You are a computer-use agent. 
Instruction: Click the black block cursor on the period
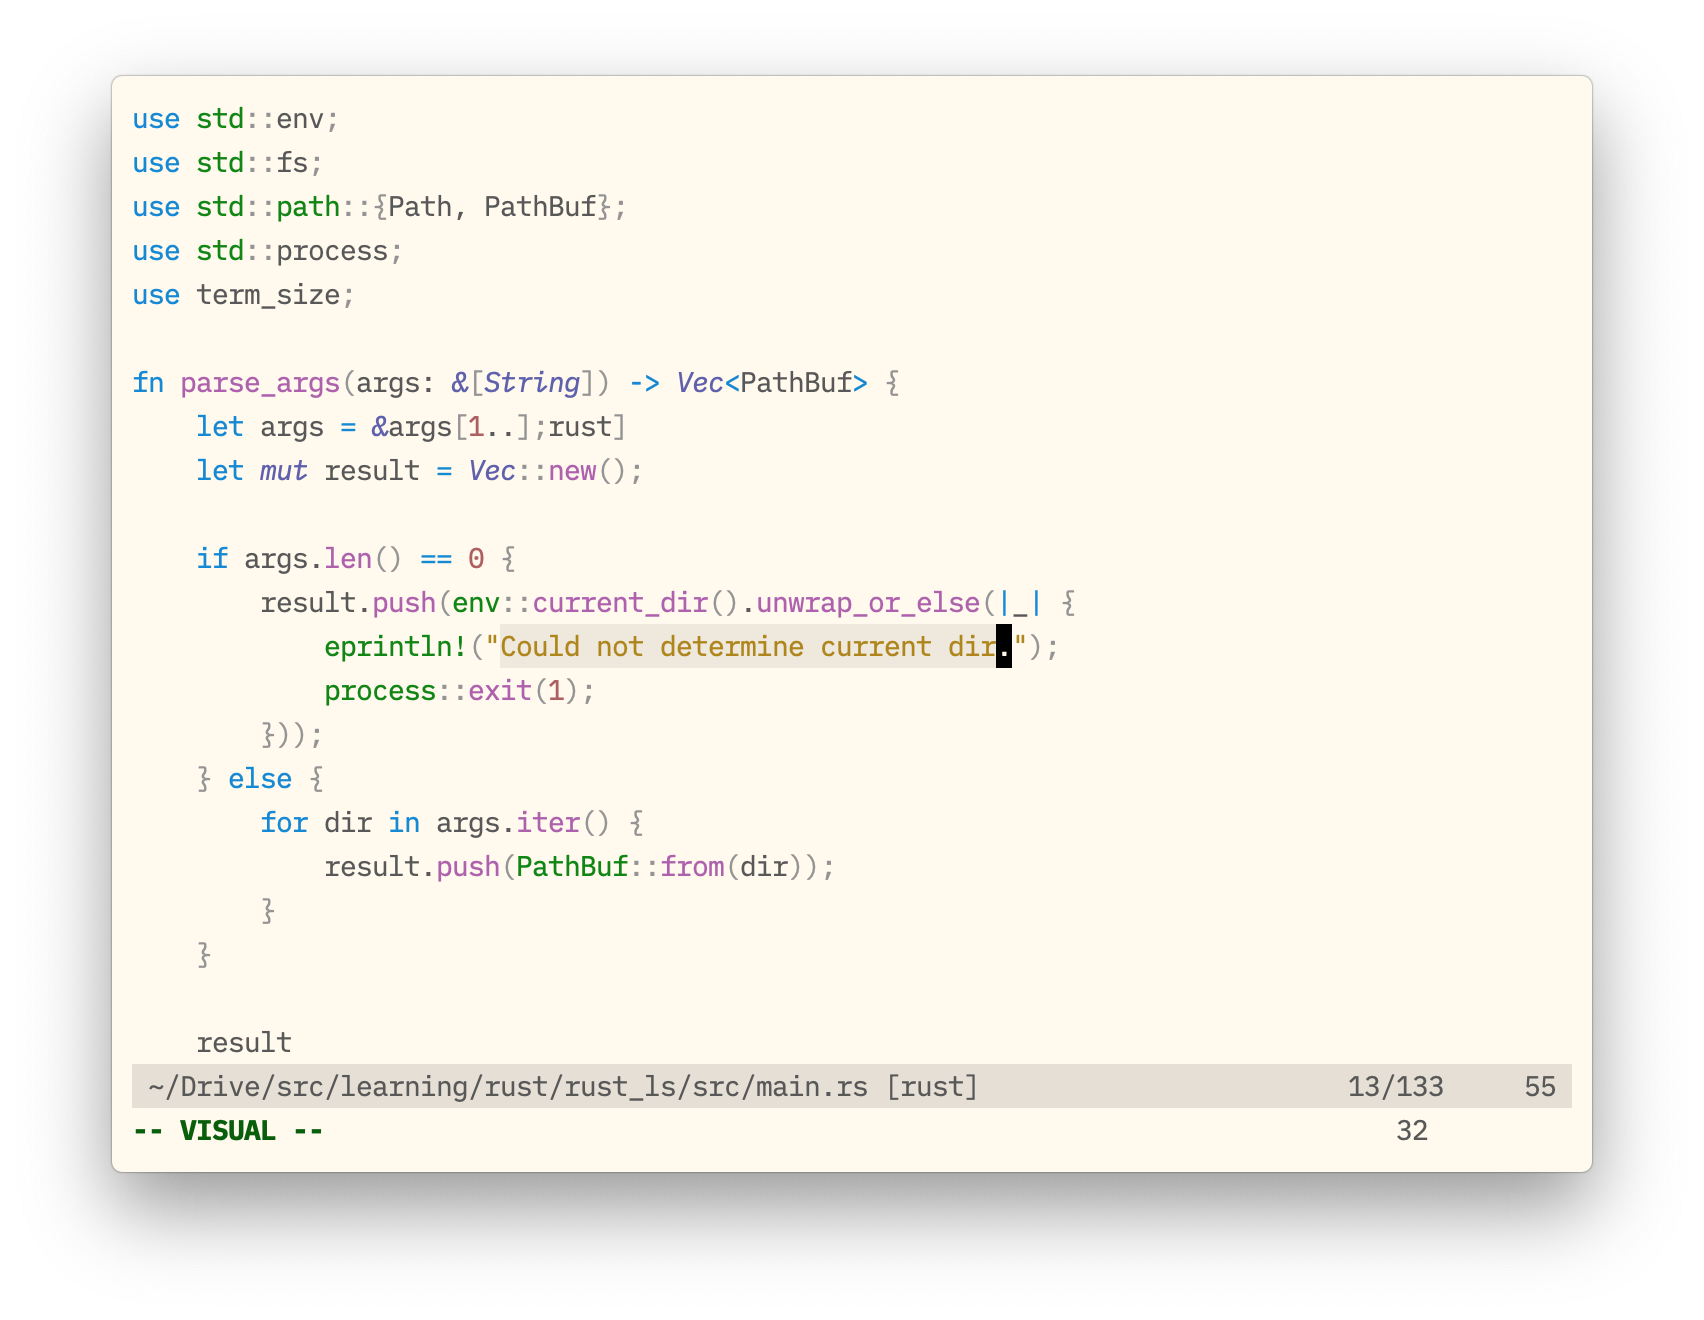click(1004, 647)
